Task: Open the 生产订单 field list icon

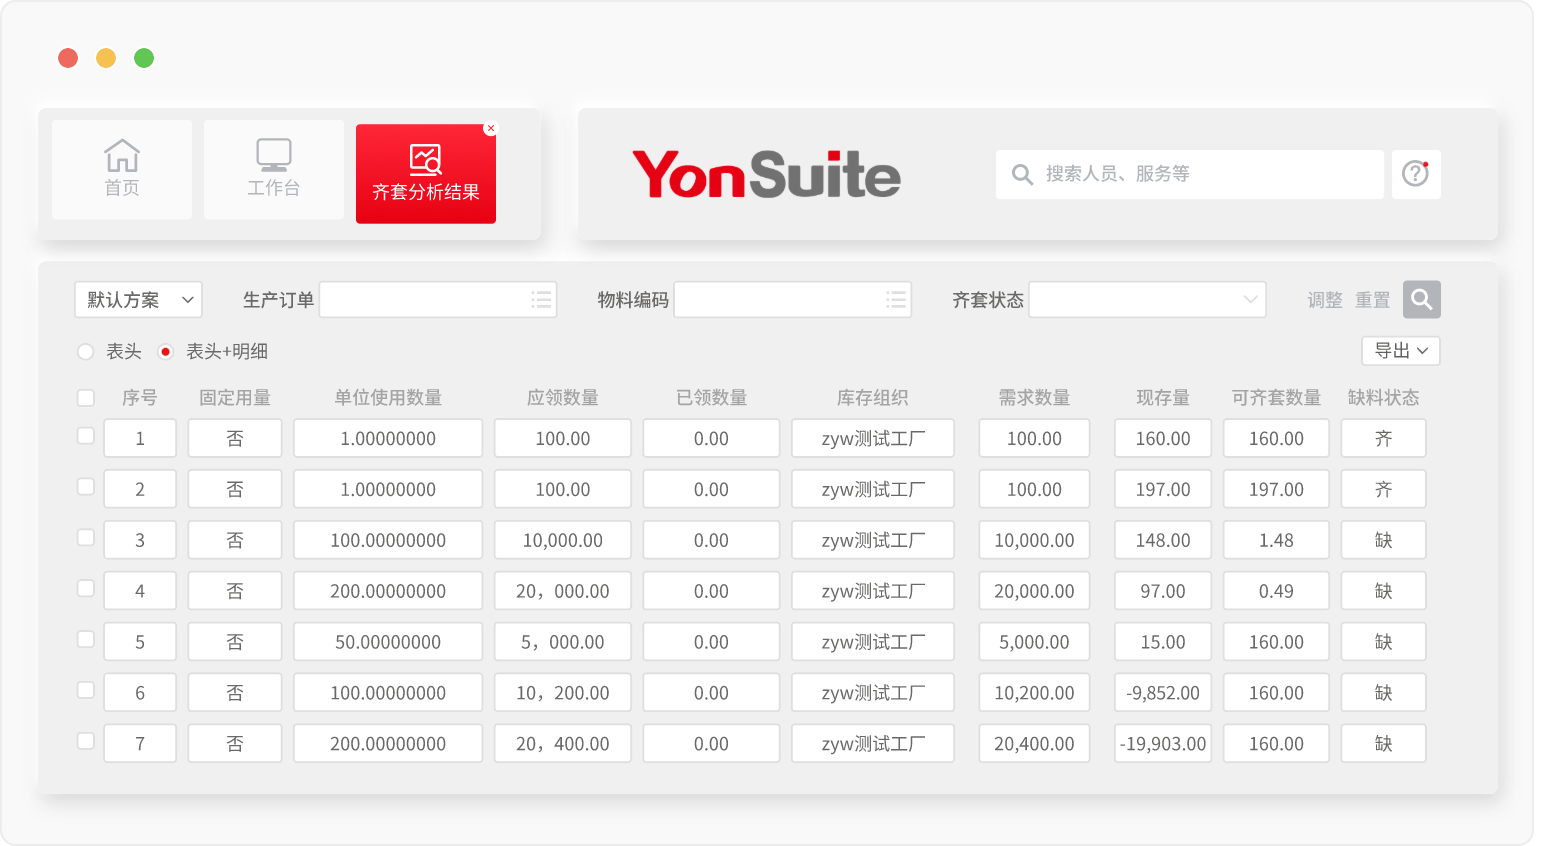Action: tap(541, 300)
